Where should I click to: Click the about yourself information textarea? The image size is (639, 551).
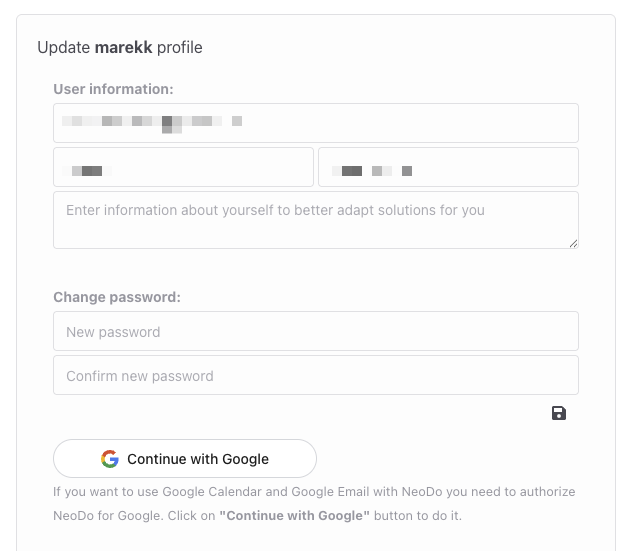click(x=315, y=220)
